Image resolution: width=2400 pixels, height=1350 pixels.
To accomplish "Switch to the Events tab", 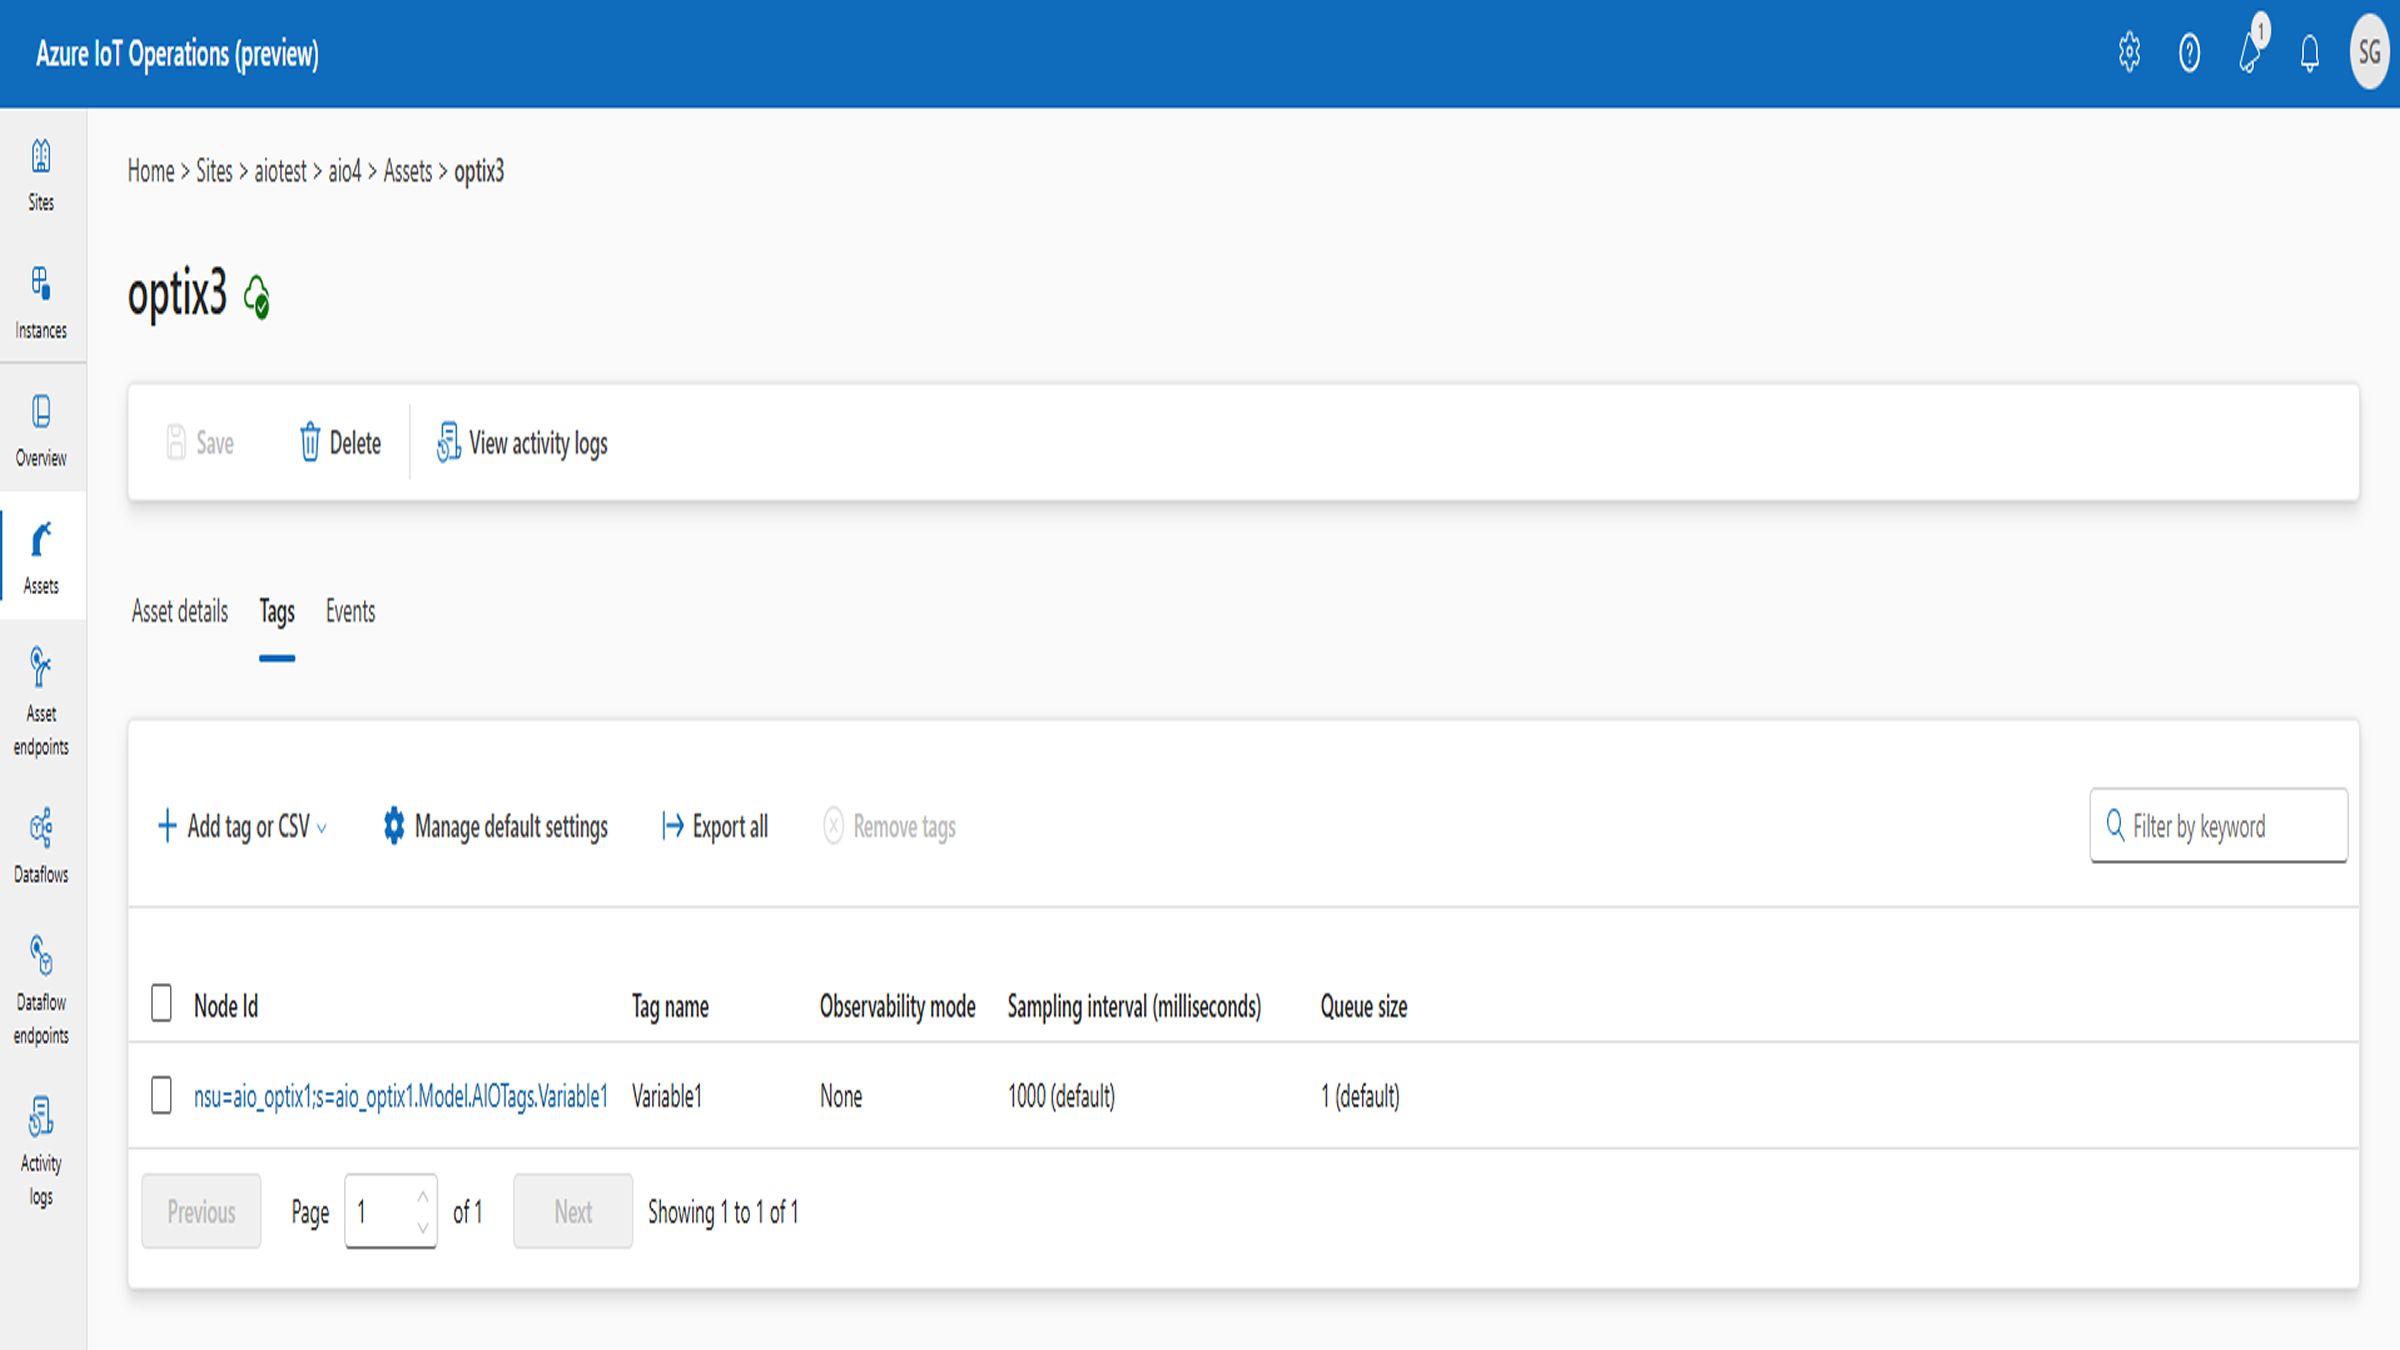I will [x=350, y=611].
